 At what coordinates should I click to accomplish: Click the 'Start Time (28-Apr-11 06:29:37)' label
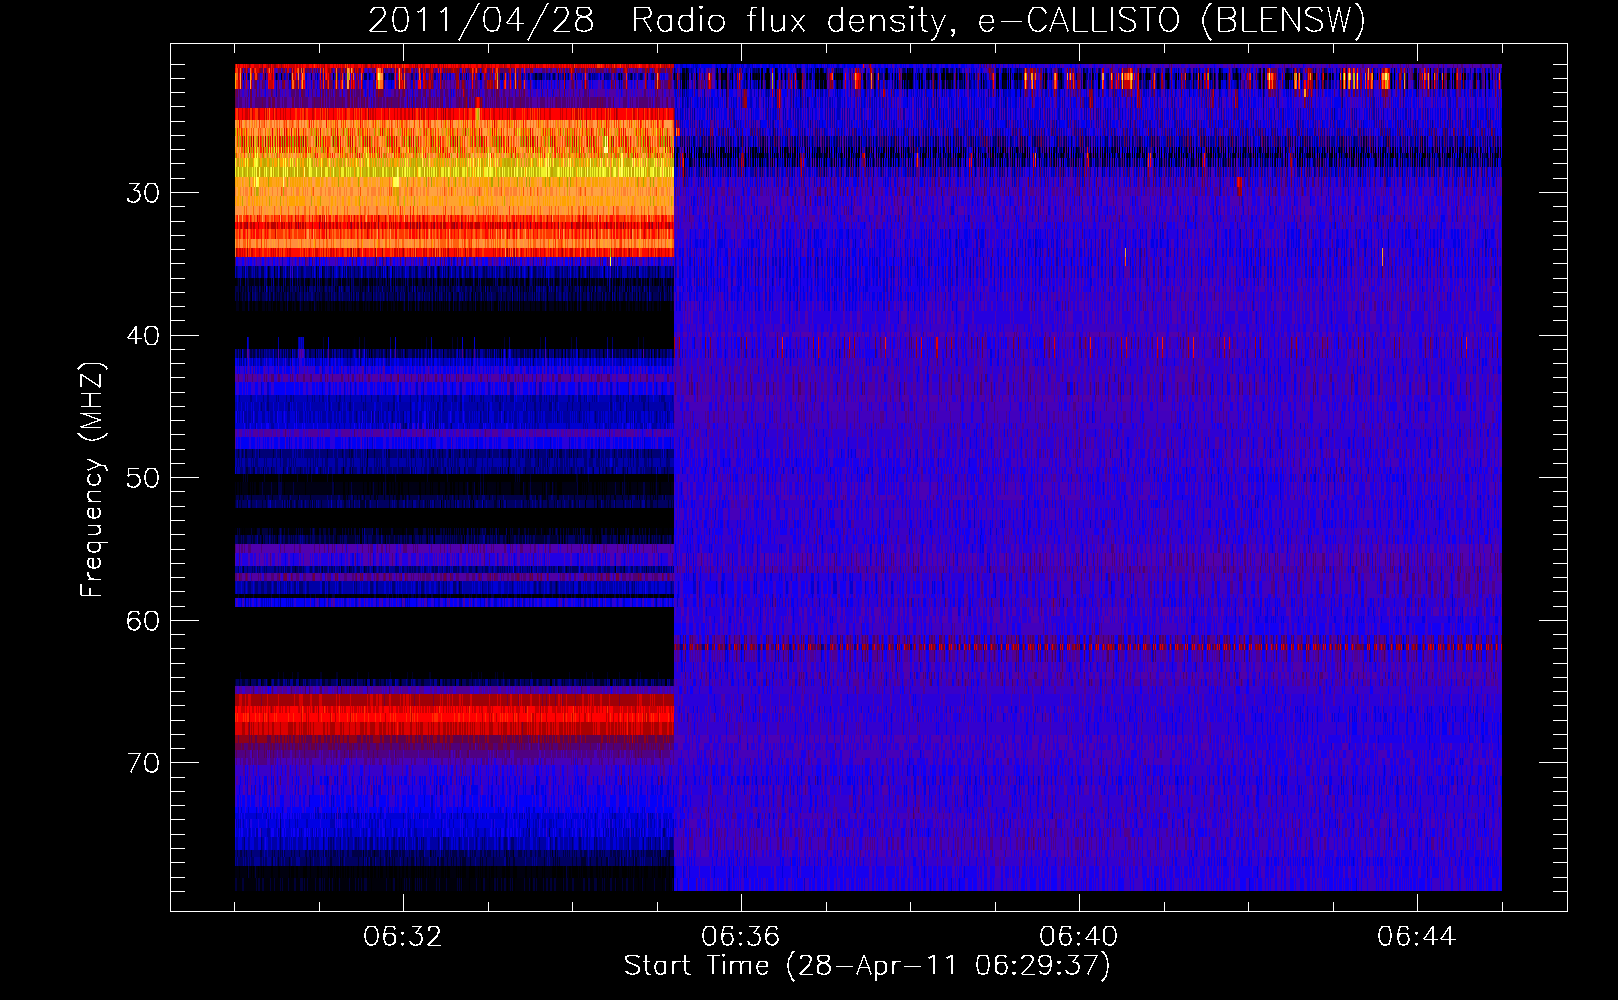coord(867,966)
